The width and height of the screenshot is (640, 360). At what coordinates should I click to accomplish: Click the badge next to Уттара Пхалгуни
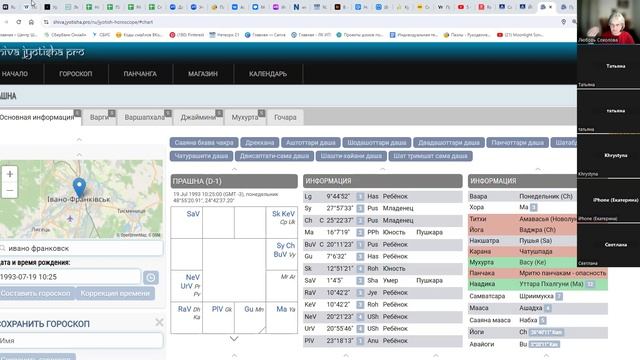590,284
